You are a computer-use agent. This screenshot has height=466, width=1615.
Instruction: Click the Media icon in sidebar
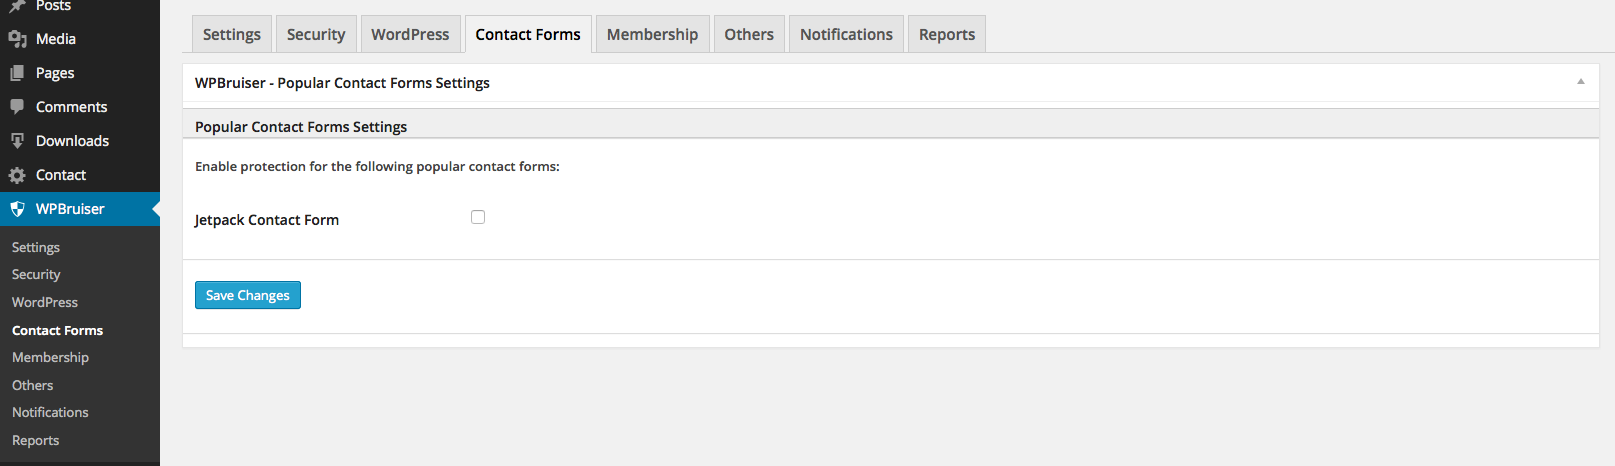point(17,39)
